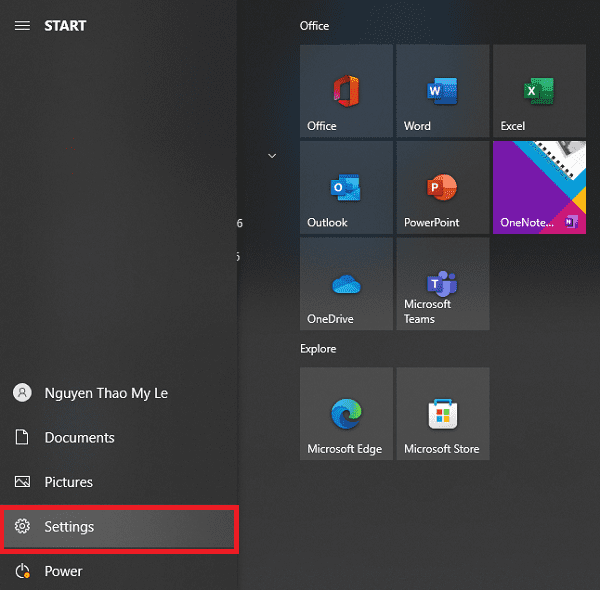
Task: Open account menu for Nguyen Thao My Le
Action: 119,393
